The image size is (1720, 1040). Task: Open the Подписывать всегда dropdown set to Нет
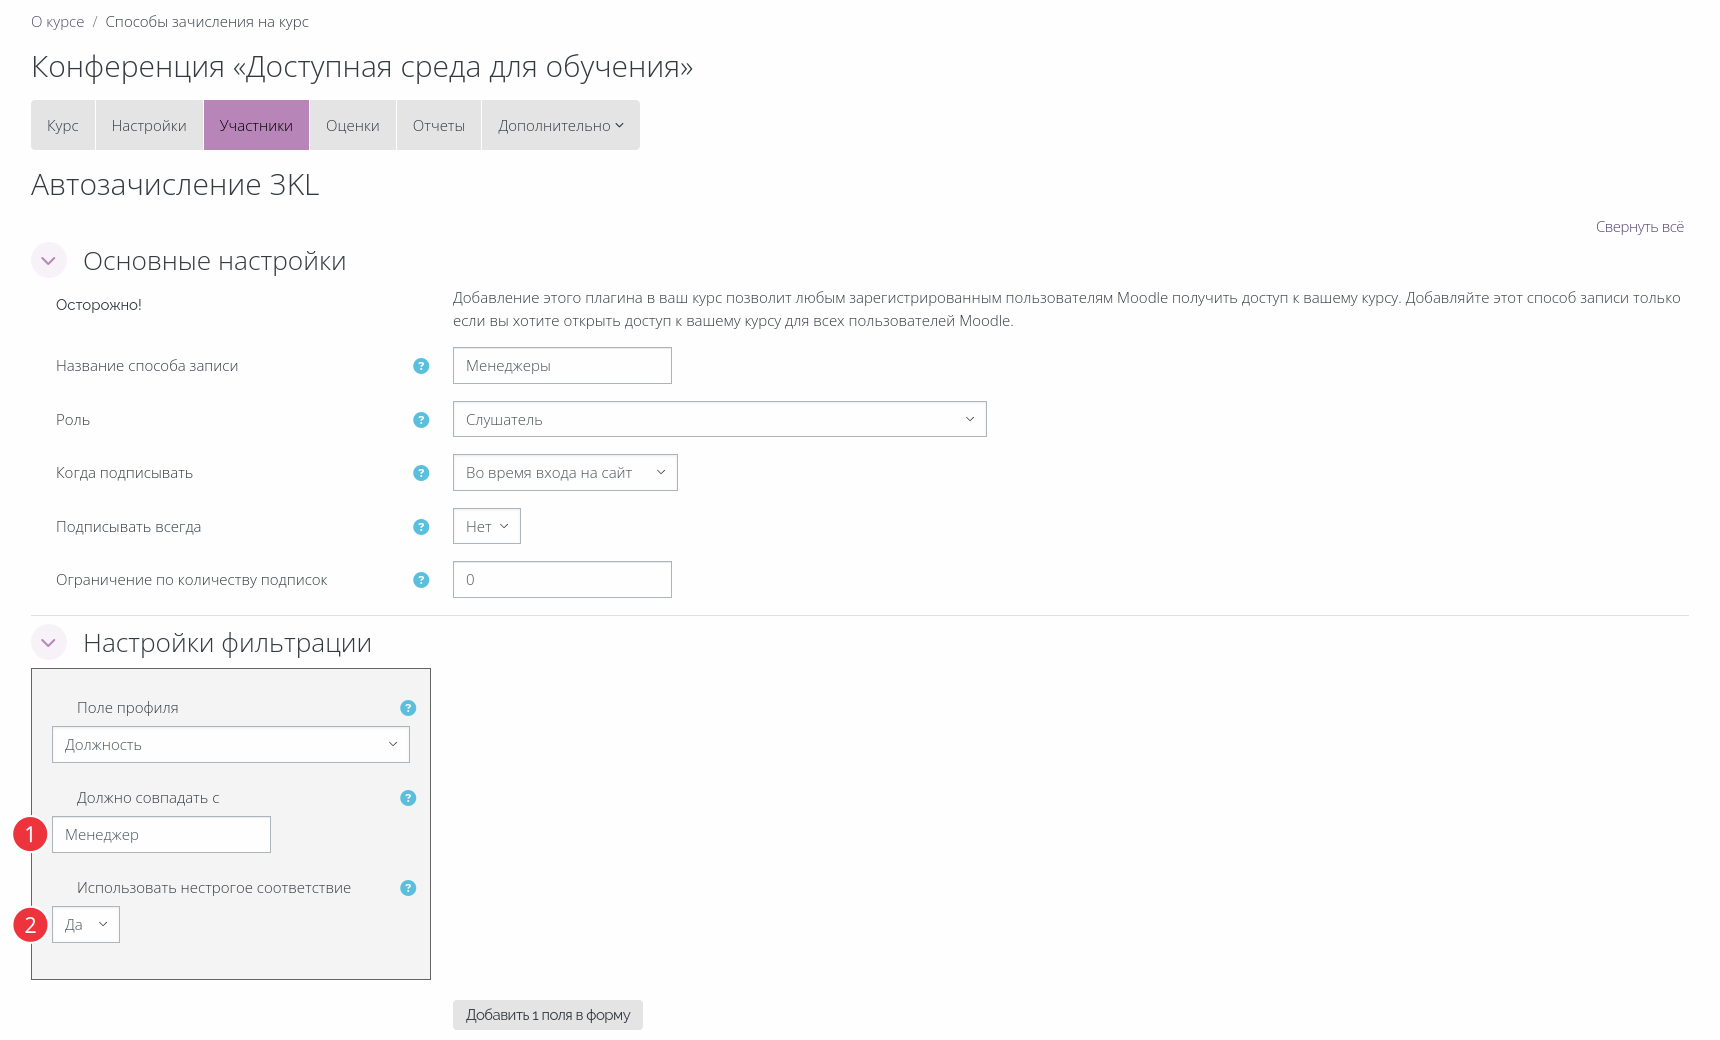point(487,527)
